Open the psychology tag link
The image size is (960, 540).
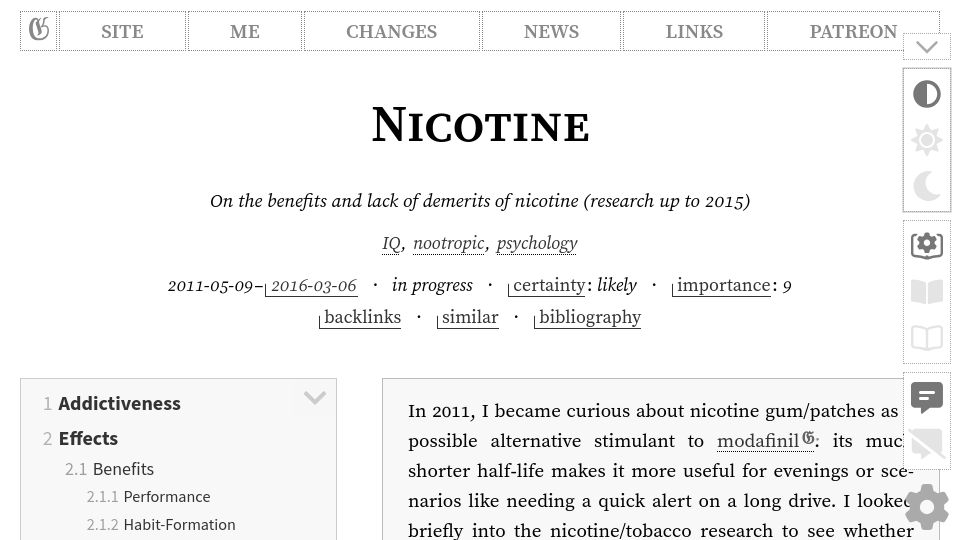pos(537,244)
